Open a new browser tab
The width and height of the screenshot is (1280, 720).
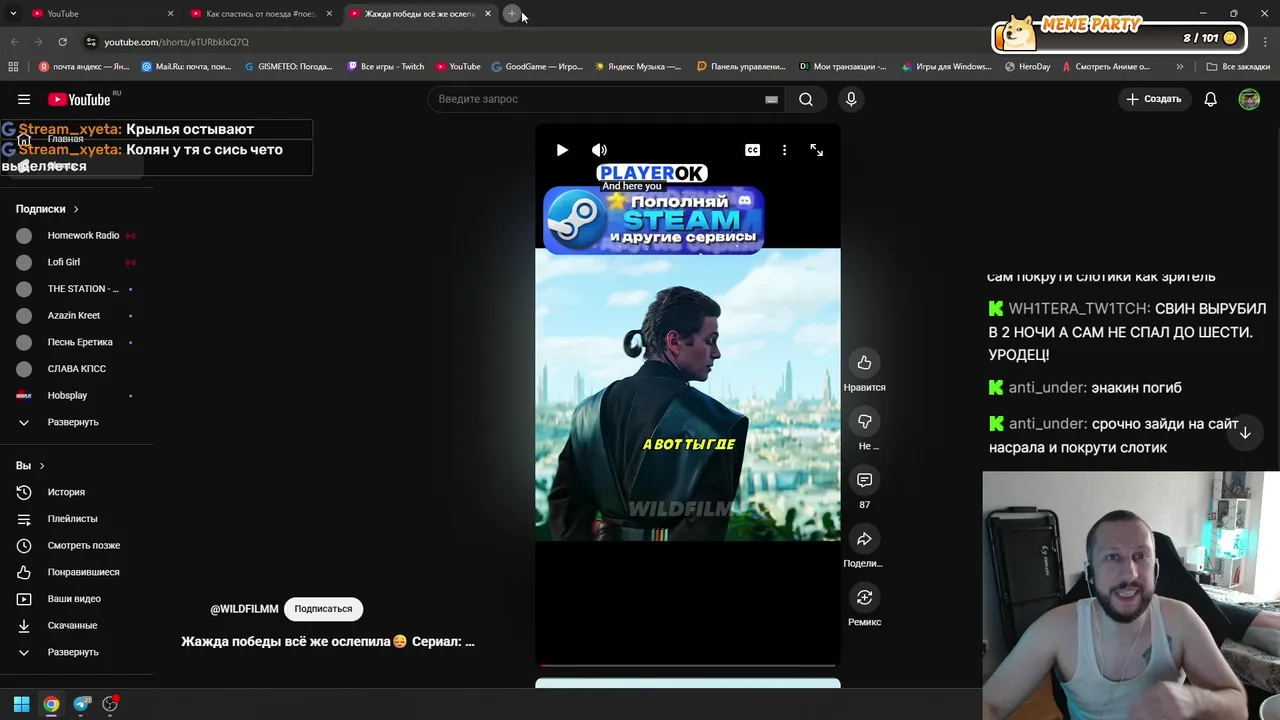[511, 14]
